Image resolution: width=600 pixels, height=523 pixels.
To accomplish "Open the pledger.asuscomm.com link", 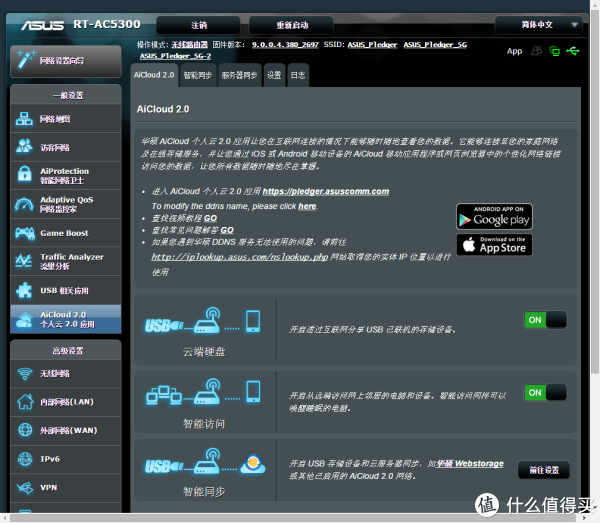I will [x=326, y=191].
